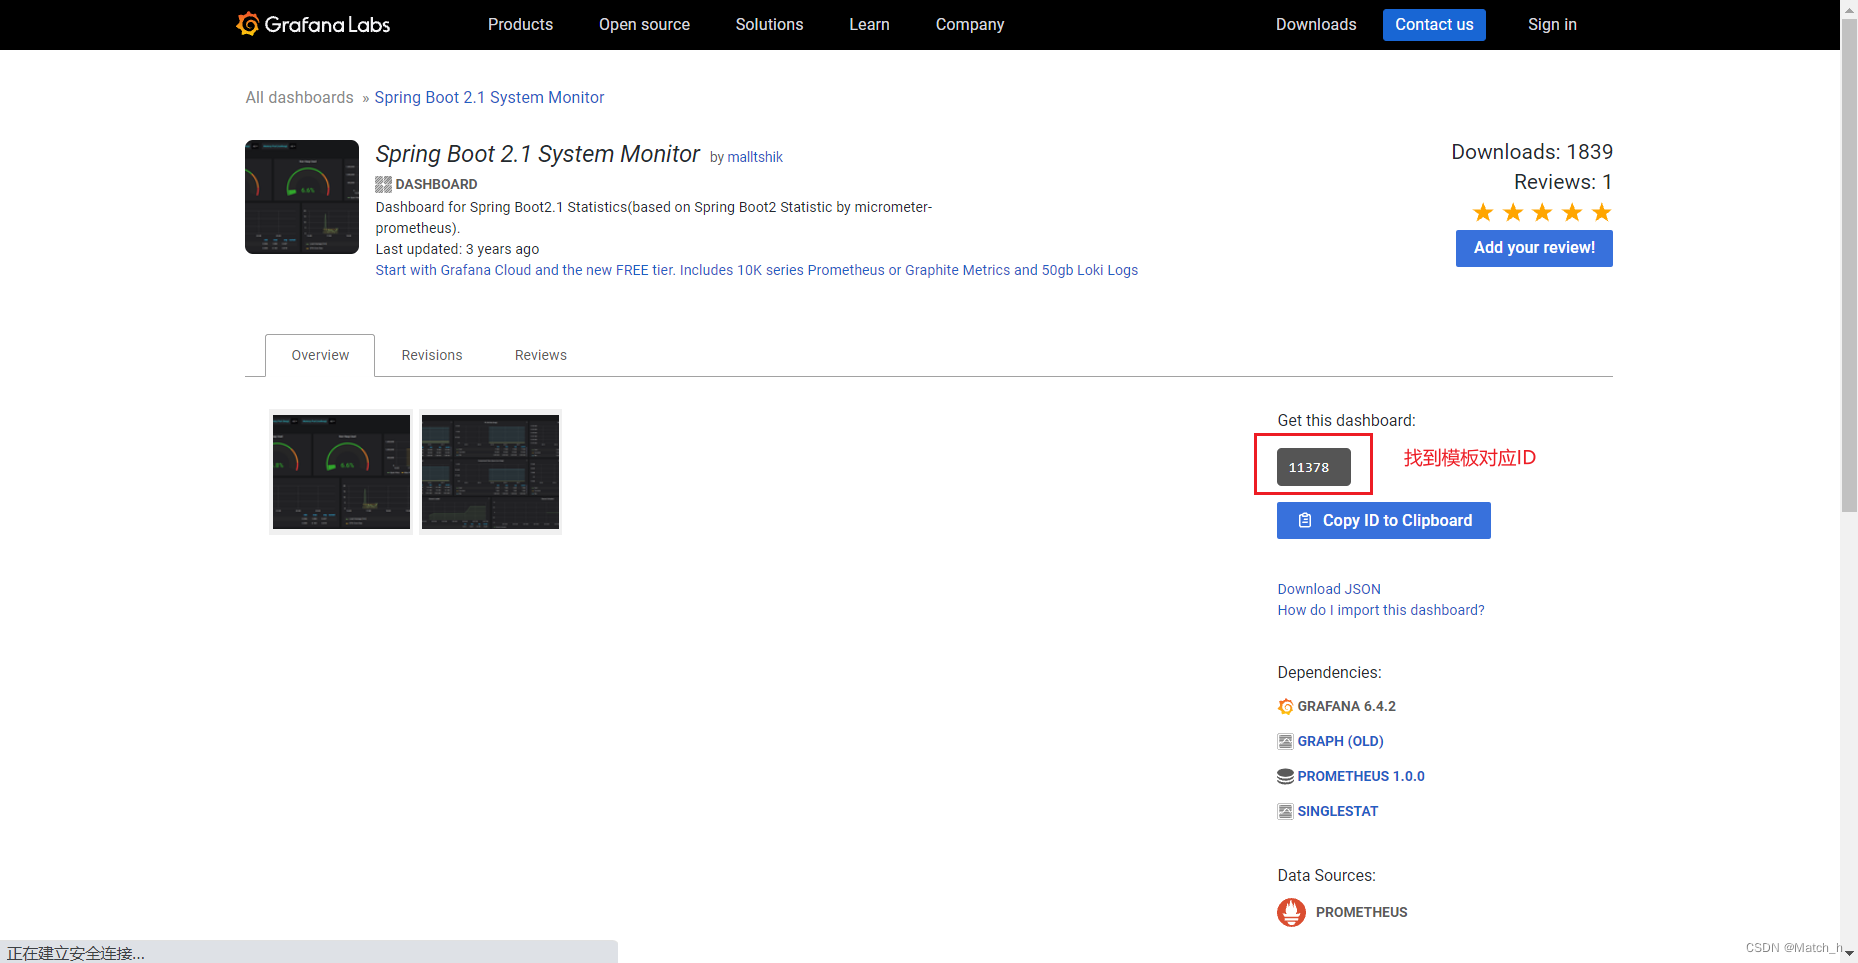Click Add your review! button
This screenshot has height=963, width=1858.
click(1534, 248)
